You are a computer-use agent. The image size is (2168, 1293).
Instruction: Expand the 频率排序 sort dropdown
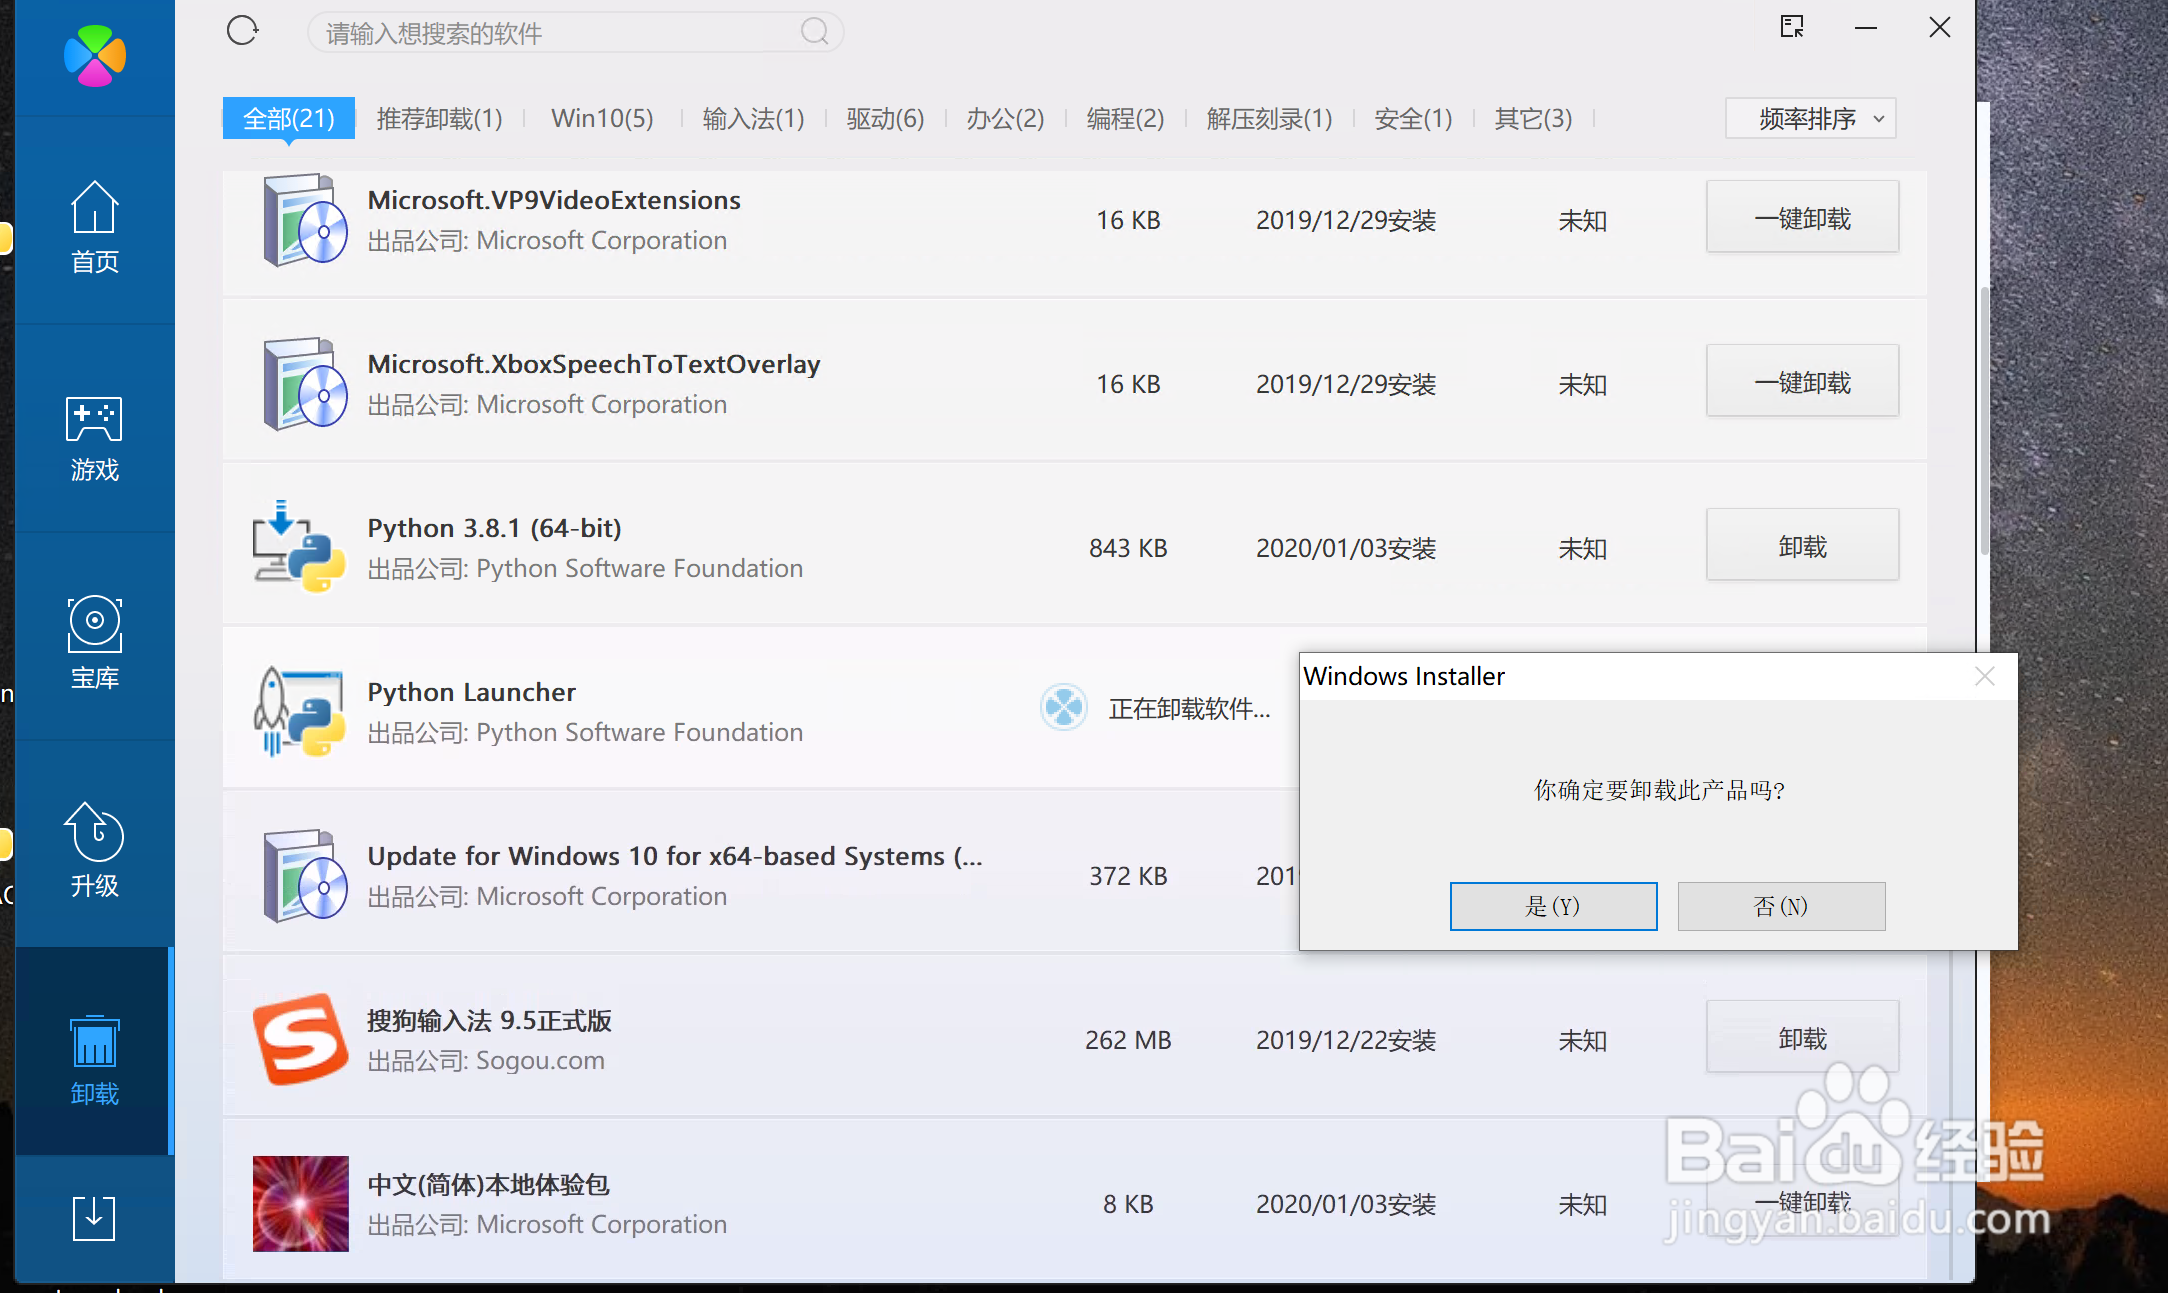(1810, 119)
